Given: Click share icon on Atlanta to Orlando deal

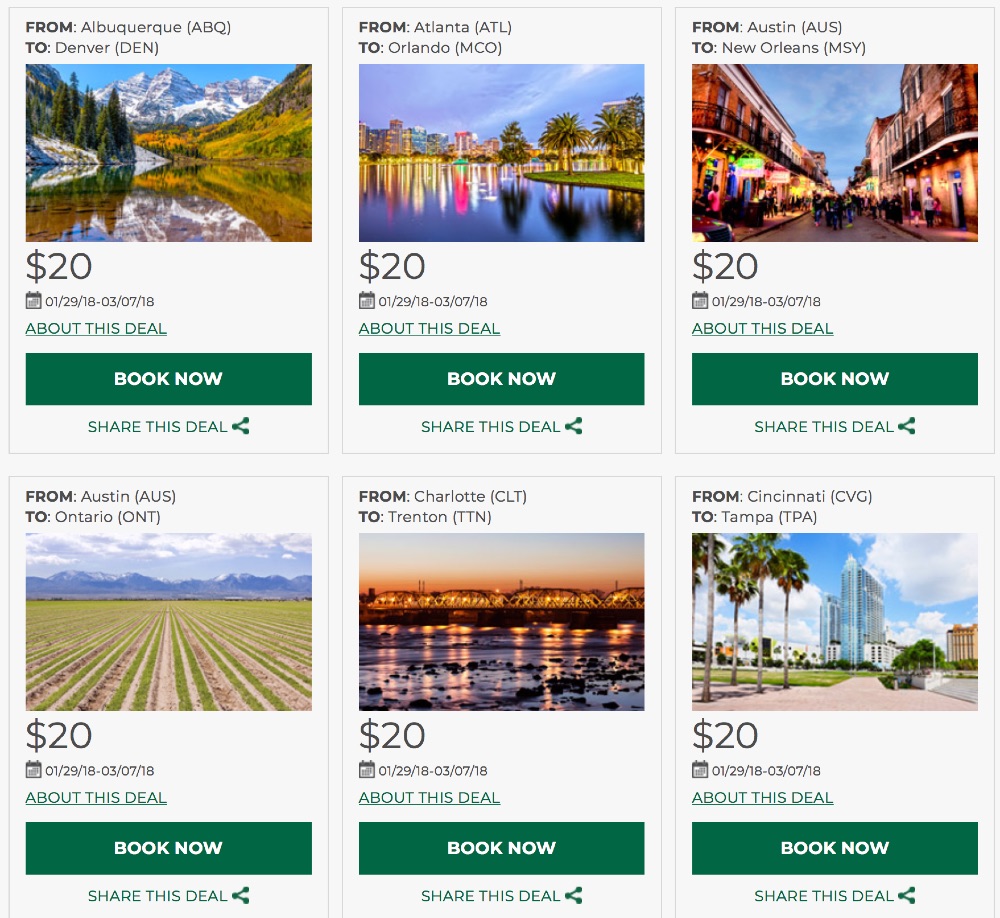Looking at the screenshot, I should pos(574,426).
